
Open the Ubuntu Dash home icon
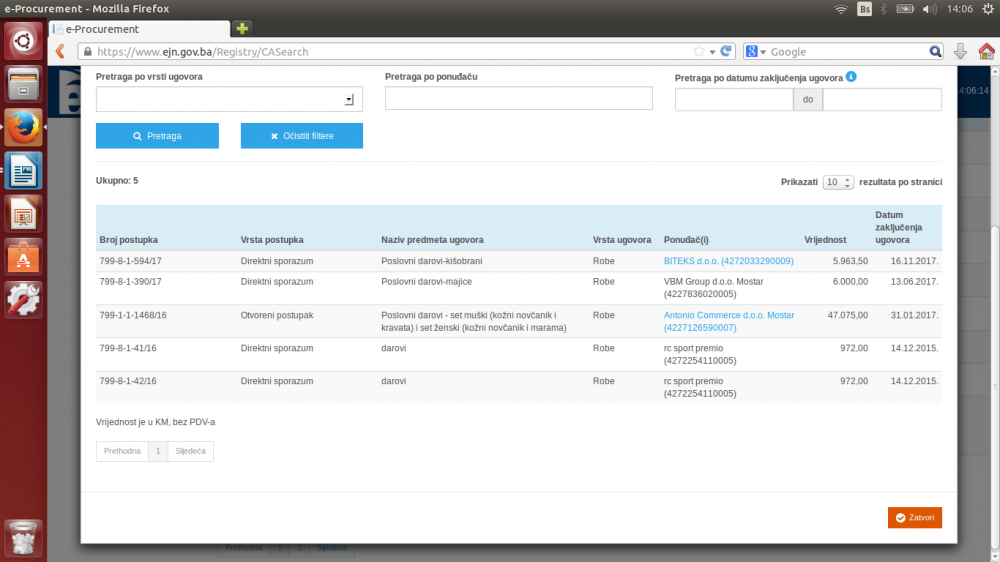pyautogui.click(x=23, y=41)
